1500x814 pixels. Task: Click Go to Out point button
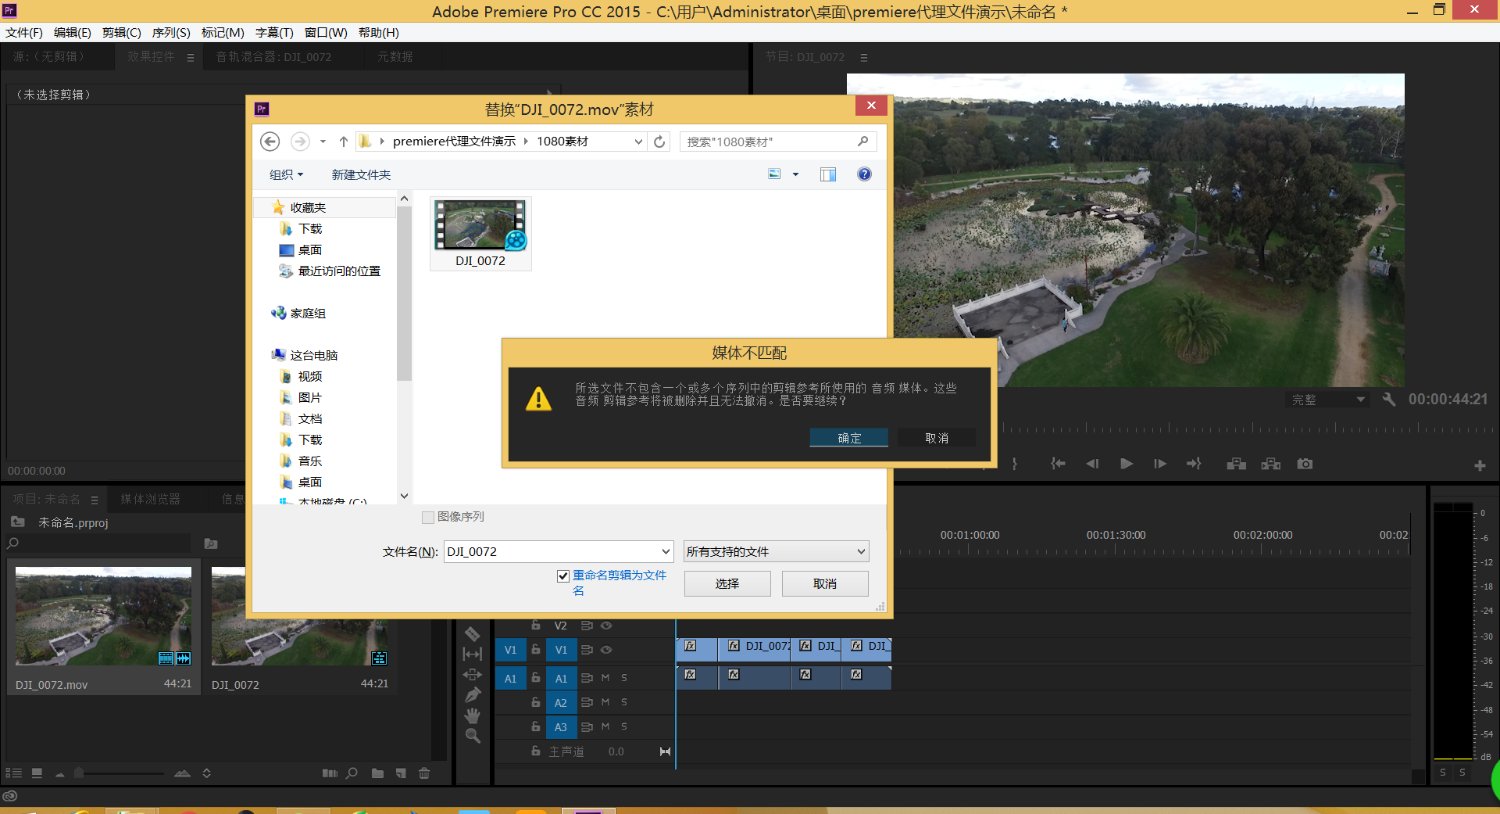coord(1194,464)
